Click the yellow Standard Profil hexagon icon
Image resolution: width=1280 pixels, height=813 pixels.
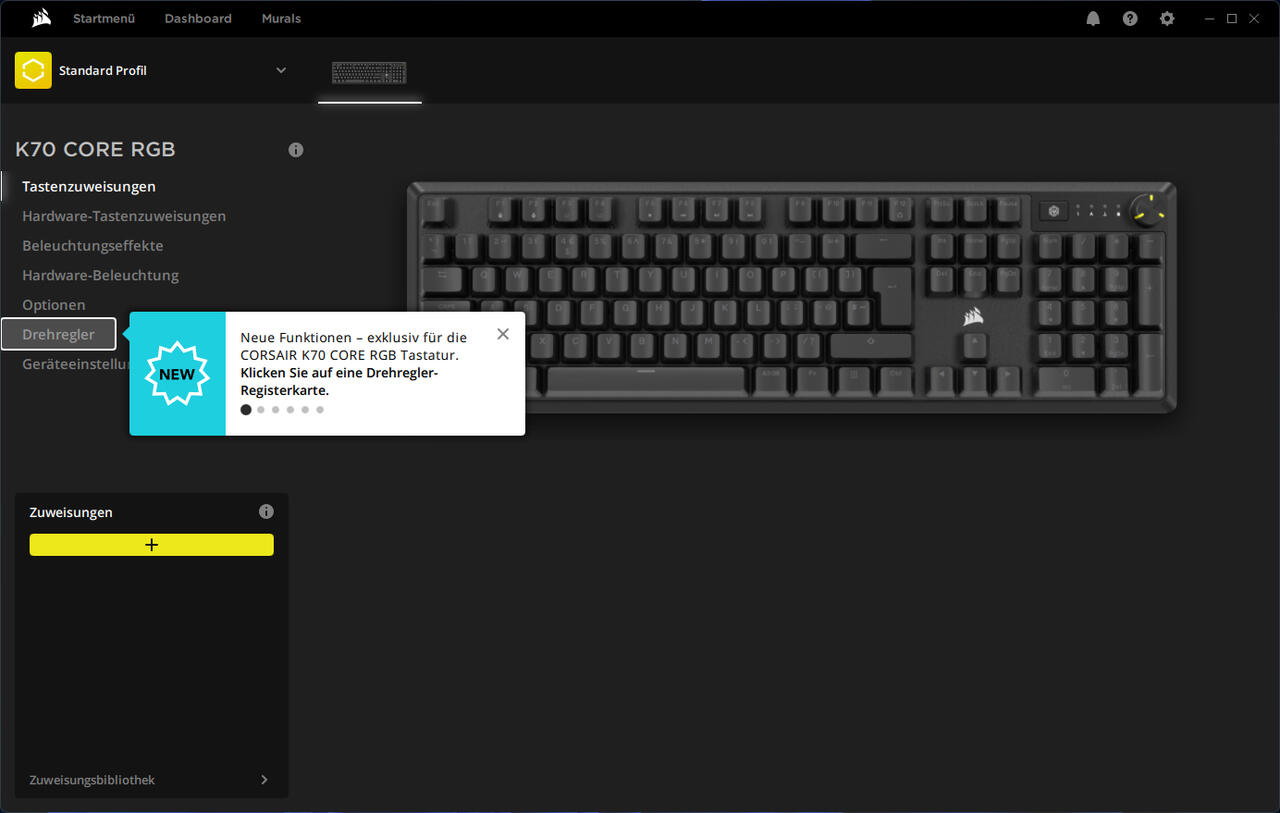[x=33, y=70]
